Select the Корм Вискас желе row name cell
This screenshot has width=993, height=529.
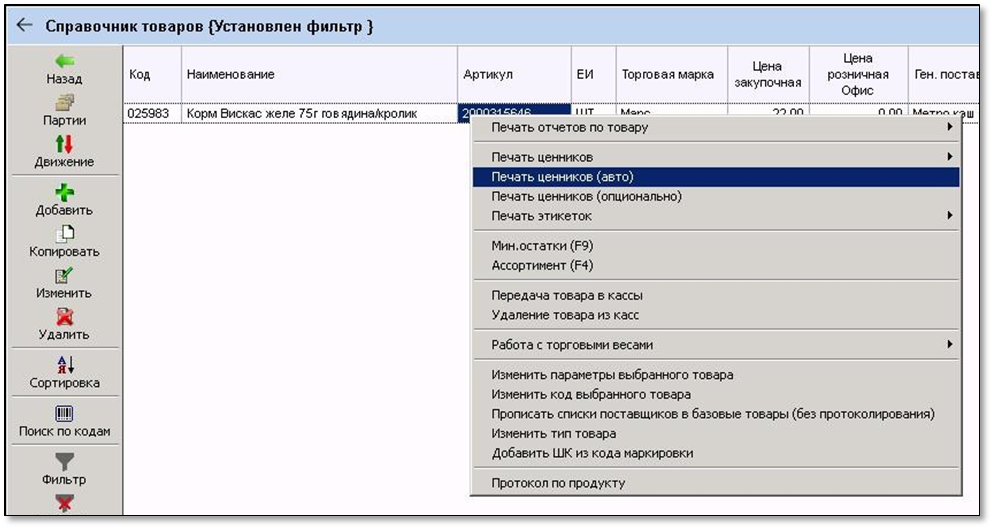pos(301,114)
